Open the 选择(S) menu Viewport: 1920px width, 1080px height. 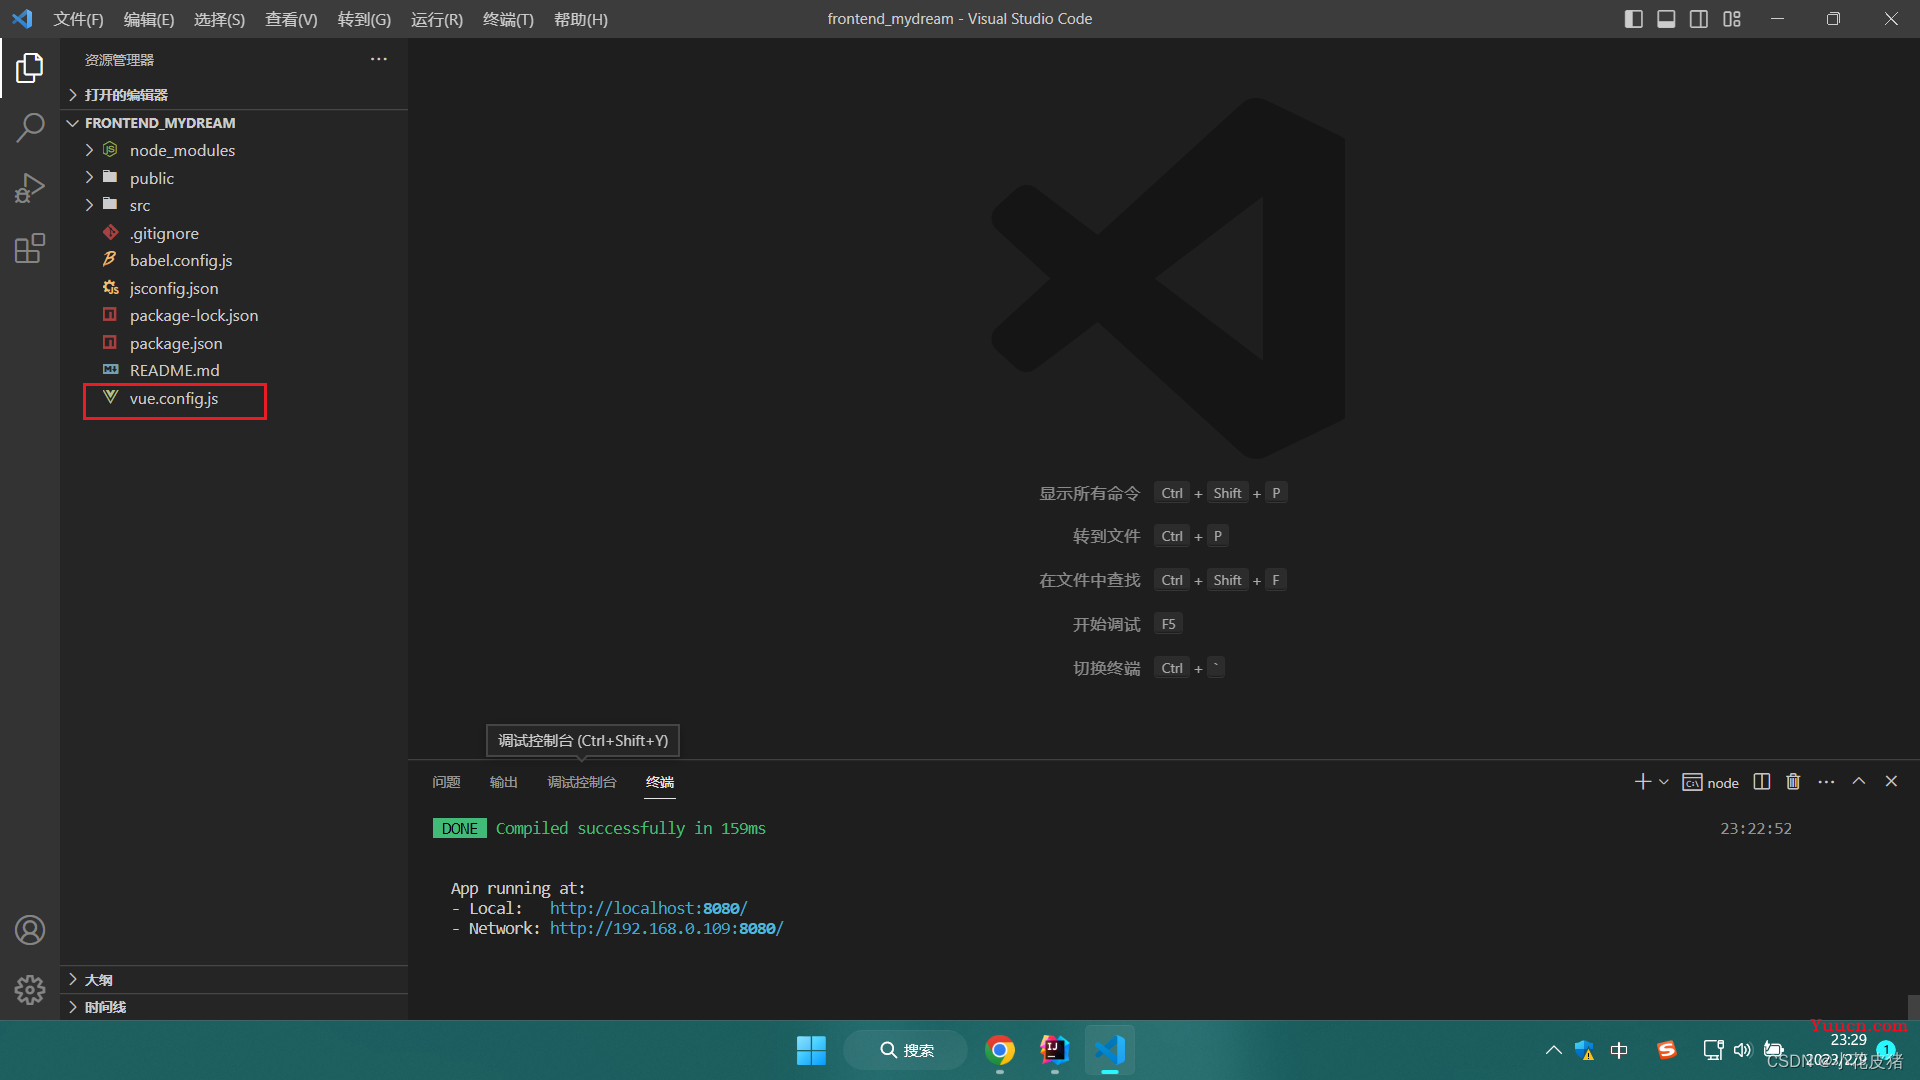click(x=219, y=19)
